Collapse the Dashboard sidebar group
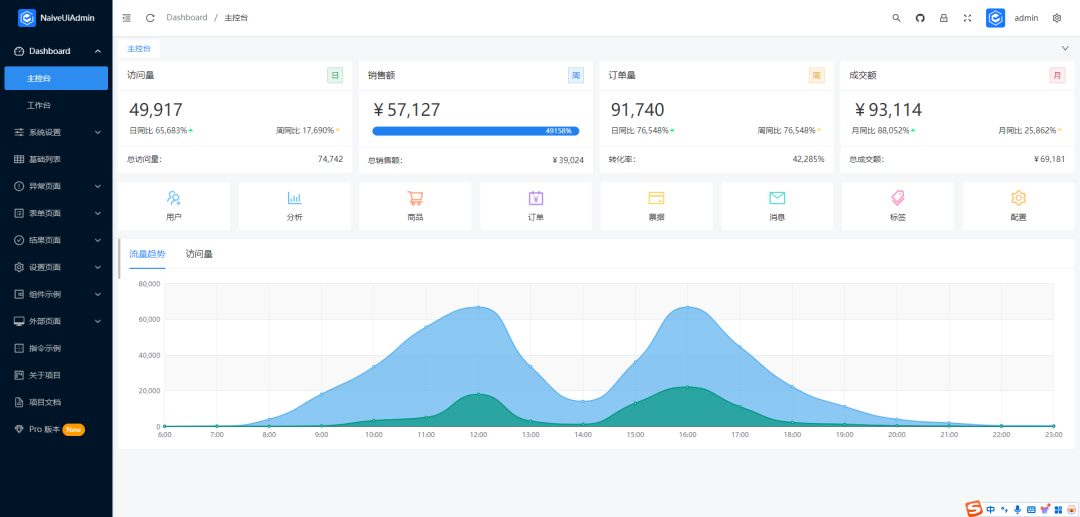The image size is (1080, 517). tap(56, 51)
